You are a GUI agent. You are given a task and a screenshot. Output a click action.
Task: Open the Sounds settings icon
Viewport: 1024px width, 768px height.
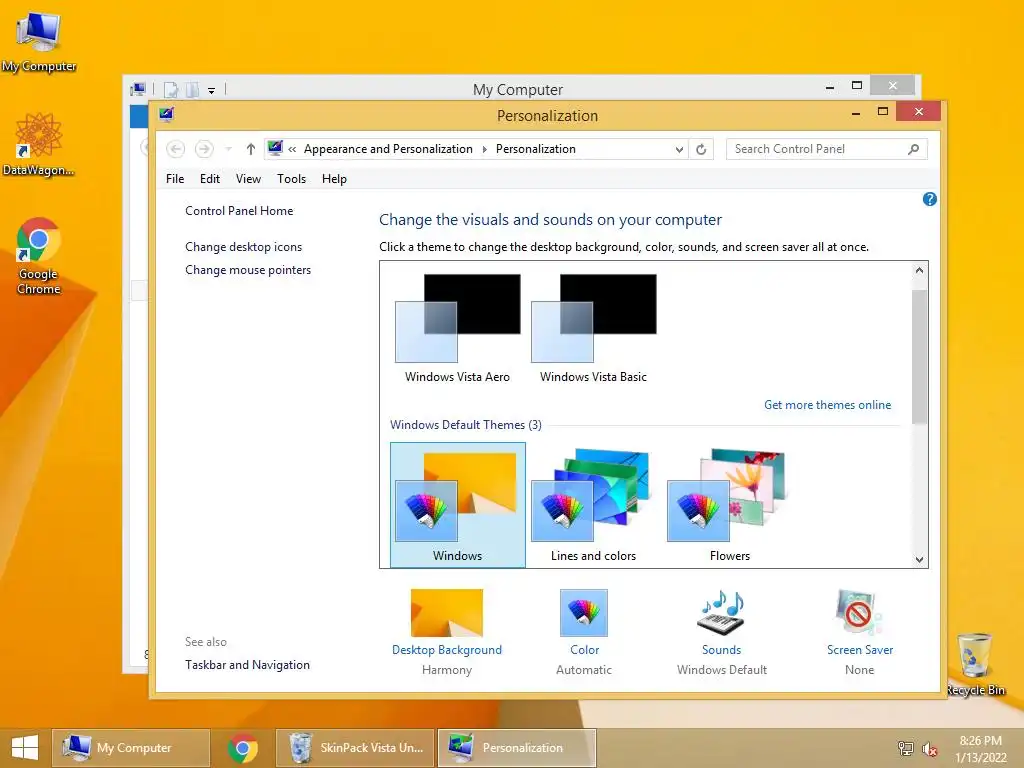tap(721, 613)
